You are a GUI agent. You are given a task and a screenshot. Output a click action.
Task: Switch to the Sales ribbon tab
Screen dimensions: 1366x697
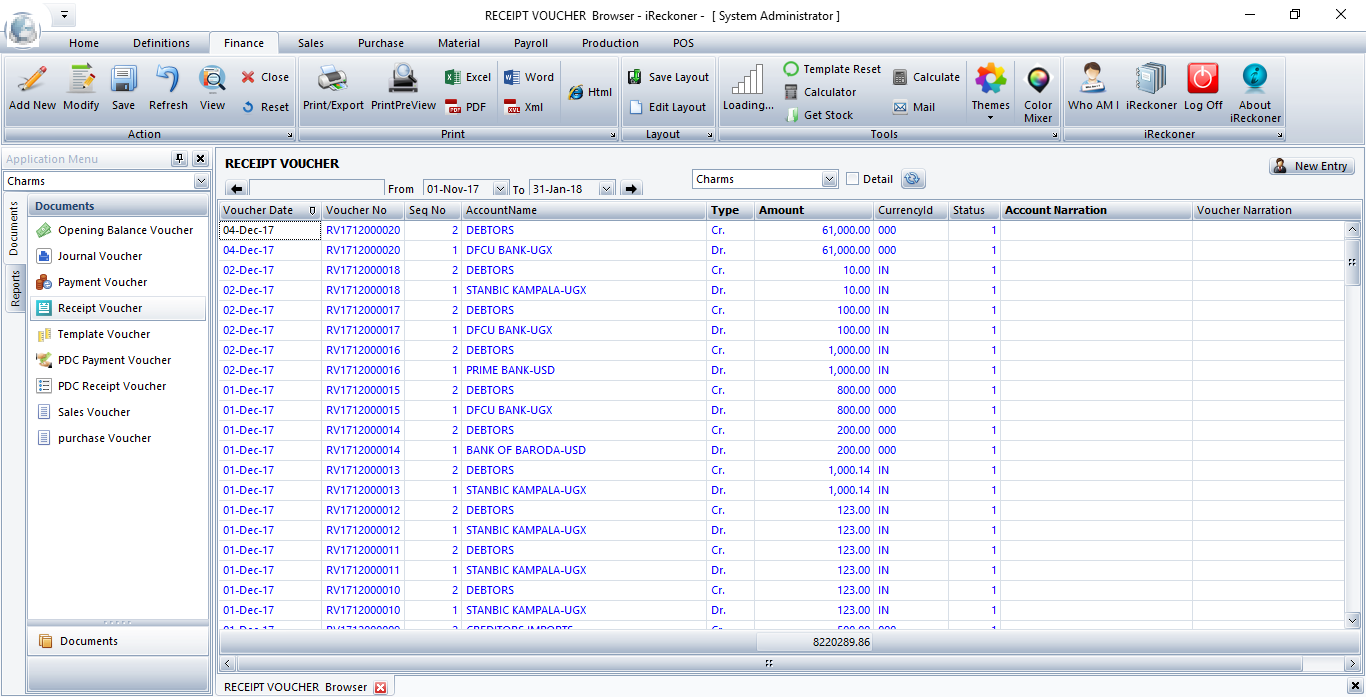310,43
